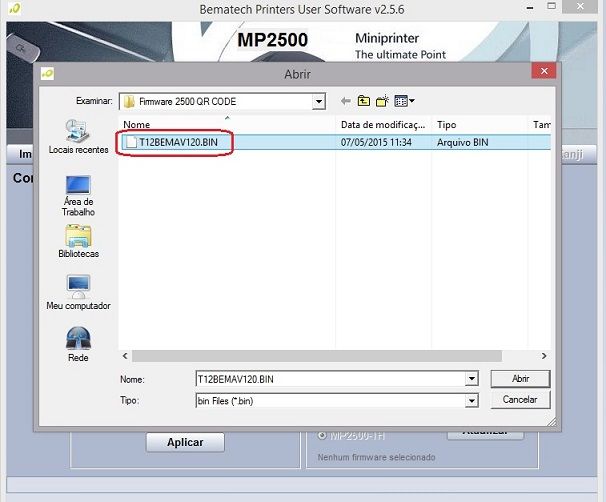Expand the Tipo file type dropdown
This screenshot has width=606, height=502.
click(471, 400)
